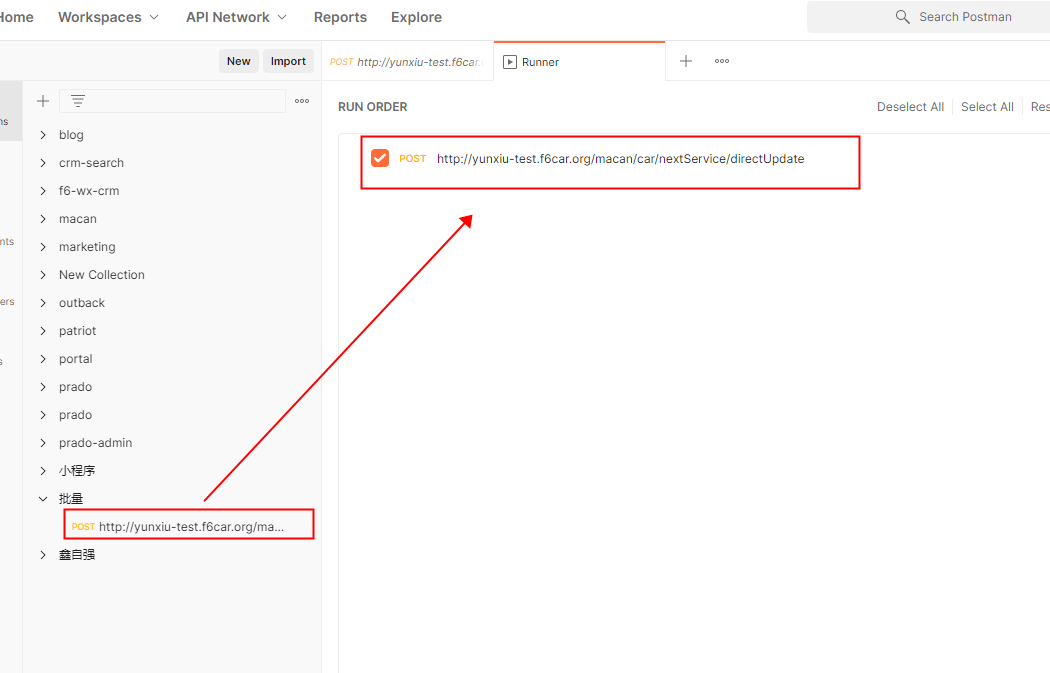The image size is (1050, 673).
Task: Open a new tab with plus icon
Action: pyautogui.click(x=686, y=61)
